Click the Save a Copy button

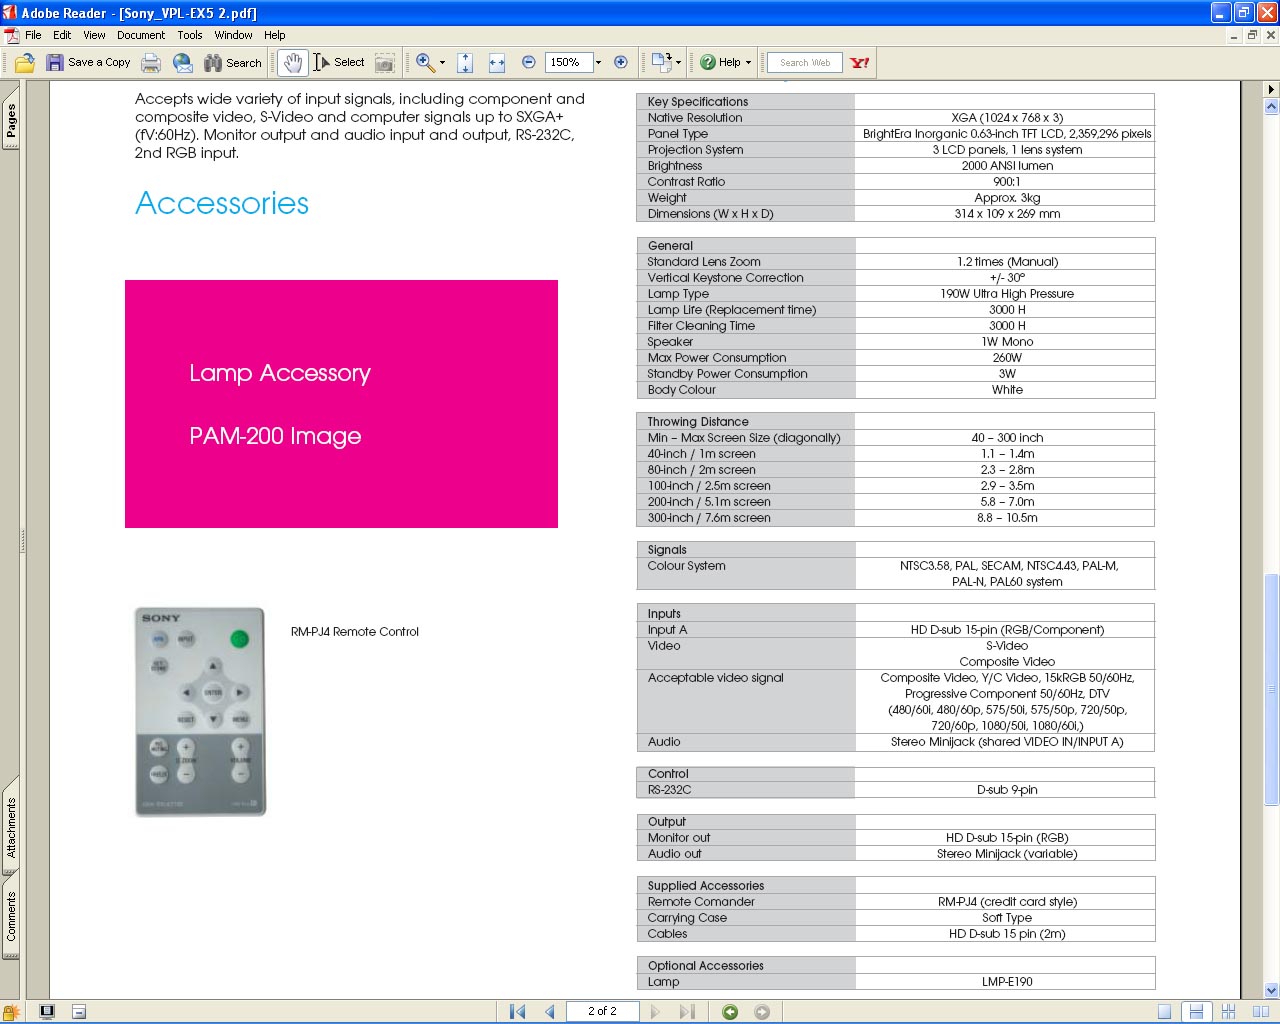point(89,63)
